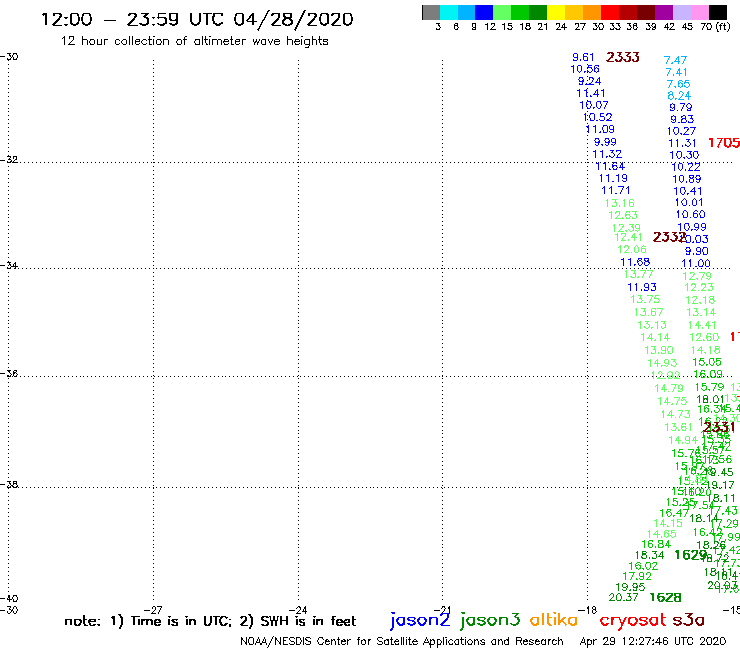Viewport: 740px width, 650px height.
Task: Click the -24 longitude axis label
Action: coord(298,610)
